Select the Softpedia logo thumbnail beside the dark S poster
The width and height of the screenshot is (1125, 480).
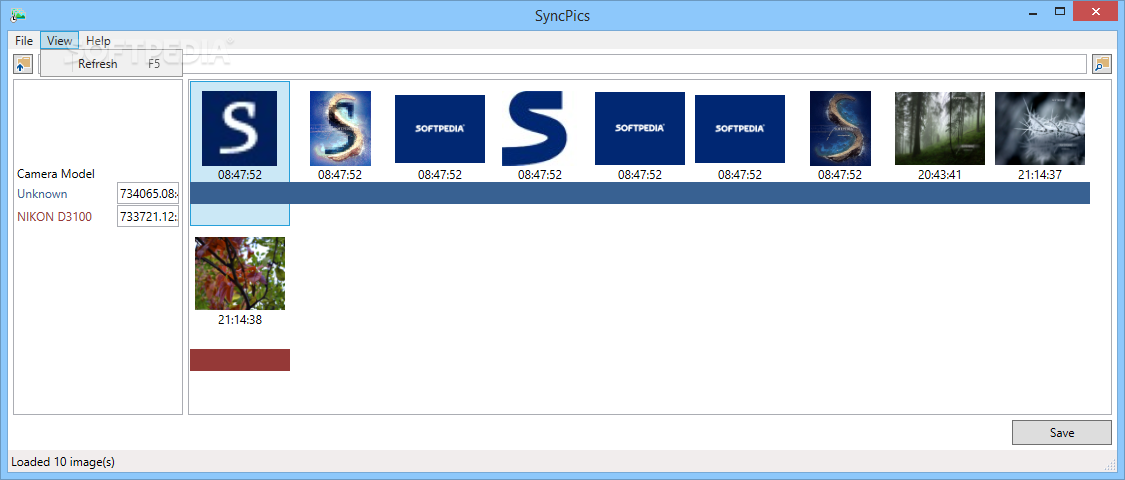[740, 128]
